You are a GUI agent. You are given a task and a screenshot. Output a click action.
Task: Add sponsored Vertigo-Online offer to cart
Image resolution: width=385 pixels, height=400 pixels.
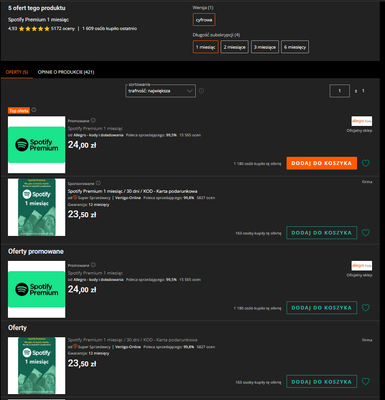click(x=322, y=233)
